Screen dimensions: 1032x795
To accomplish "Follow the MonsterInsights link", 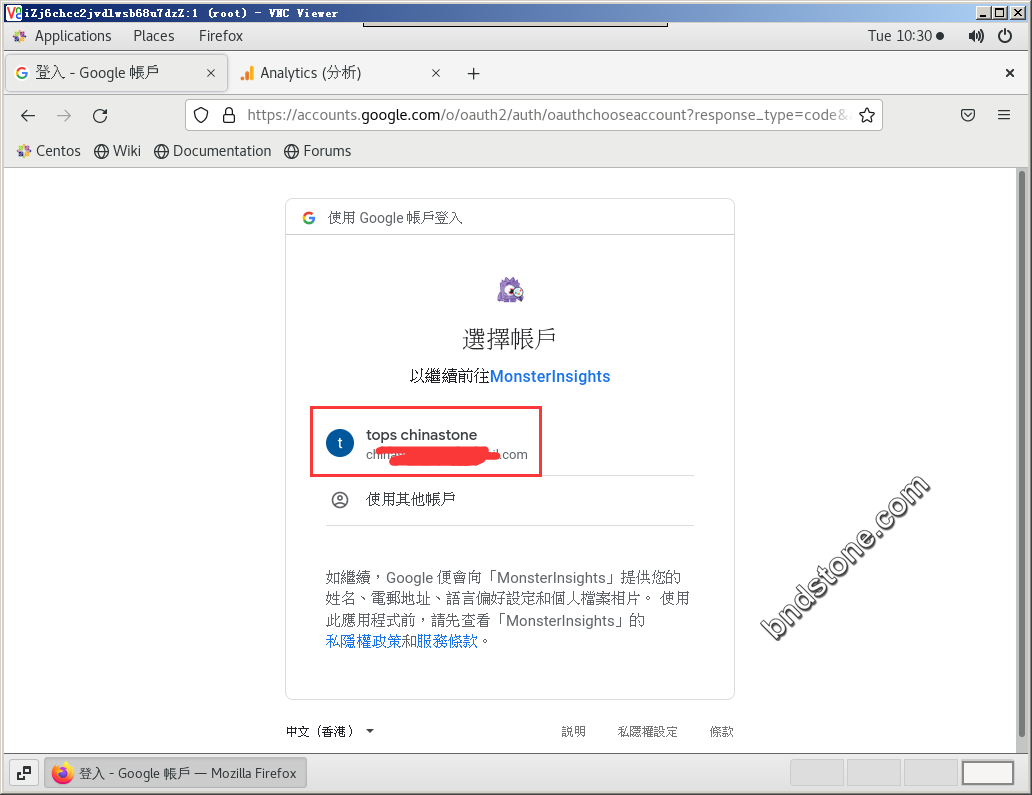I will (550, 376).
